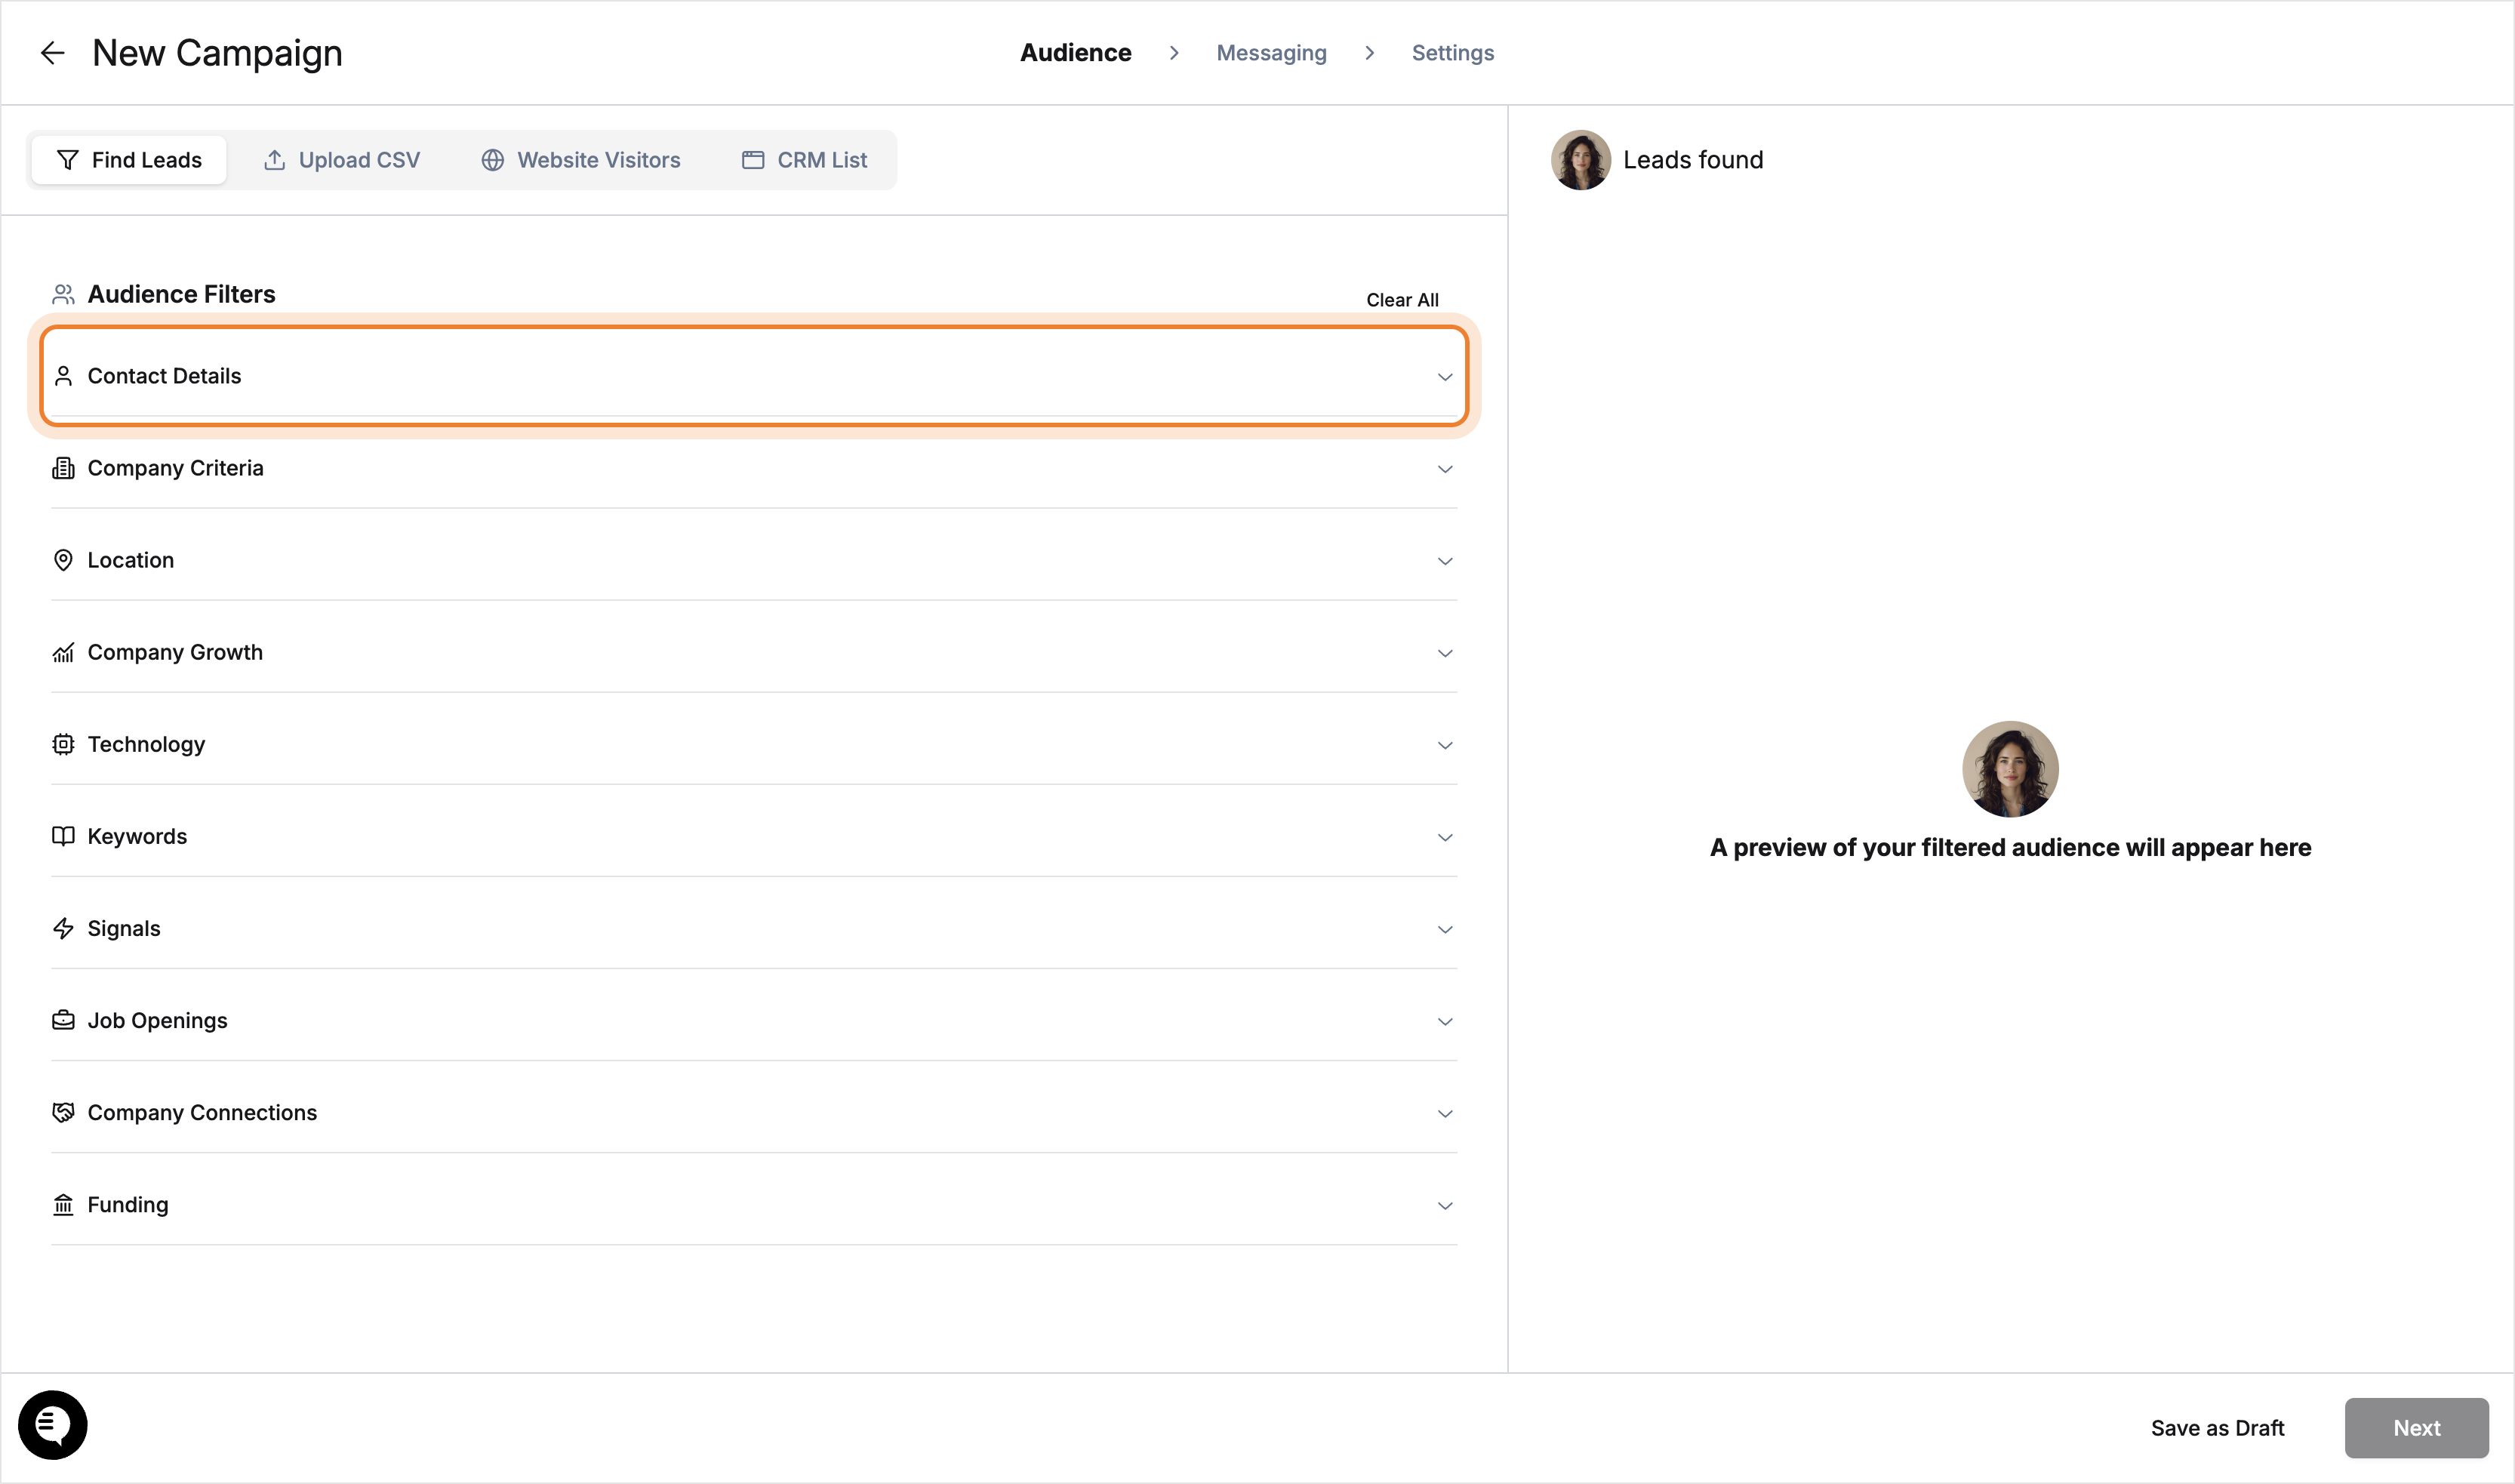Expand Company Growth with its chevron
The image size is (2515, 1484).
(1445, 653)
